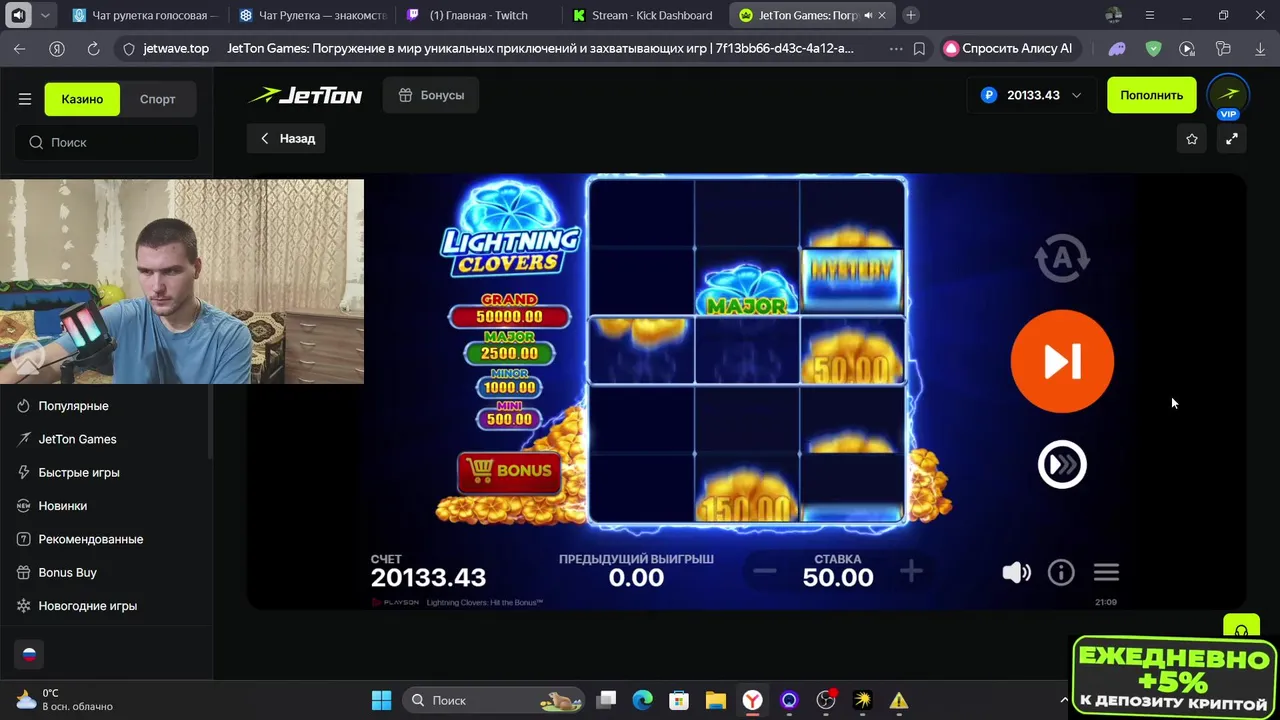The image size is (1280, 720).
Task: Click the MAJOR 2500.00 jackpot label
Action: pos(509,348)
